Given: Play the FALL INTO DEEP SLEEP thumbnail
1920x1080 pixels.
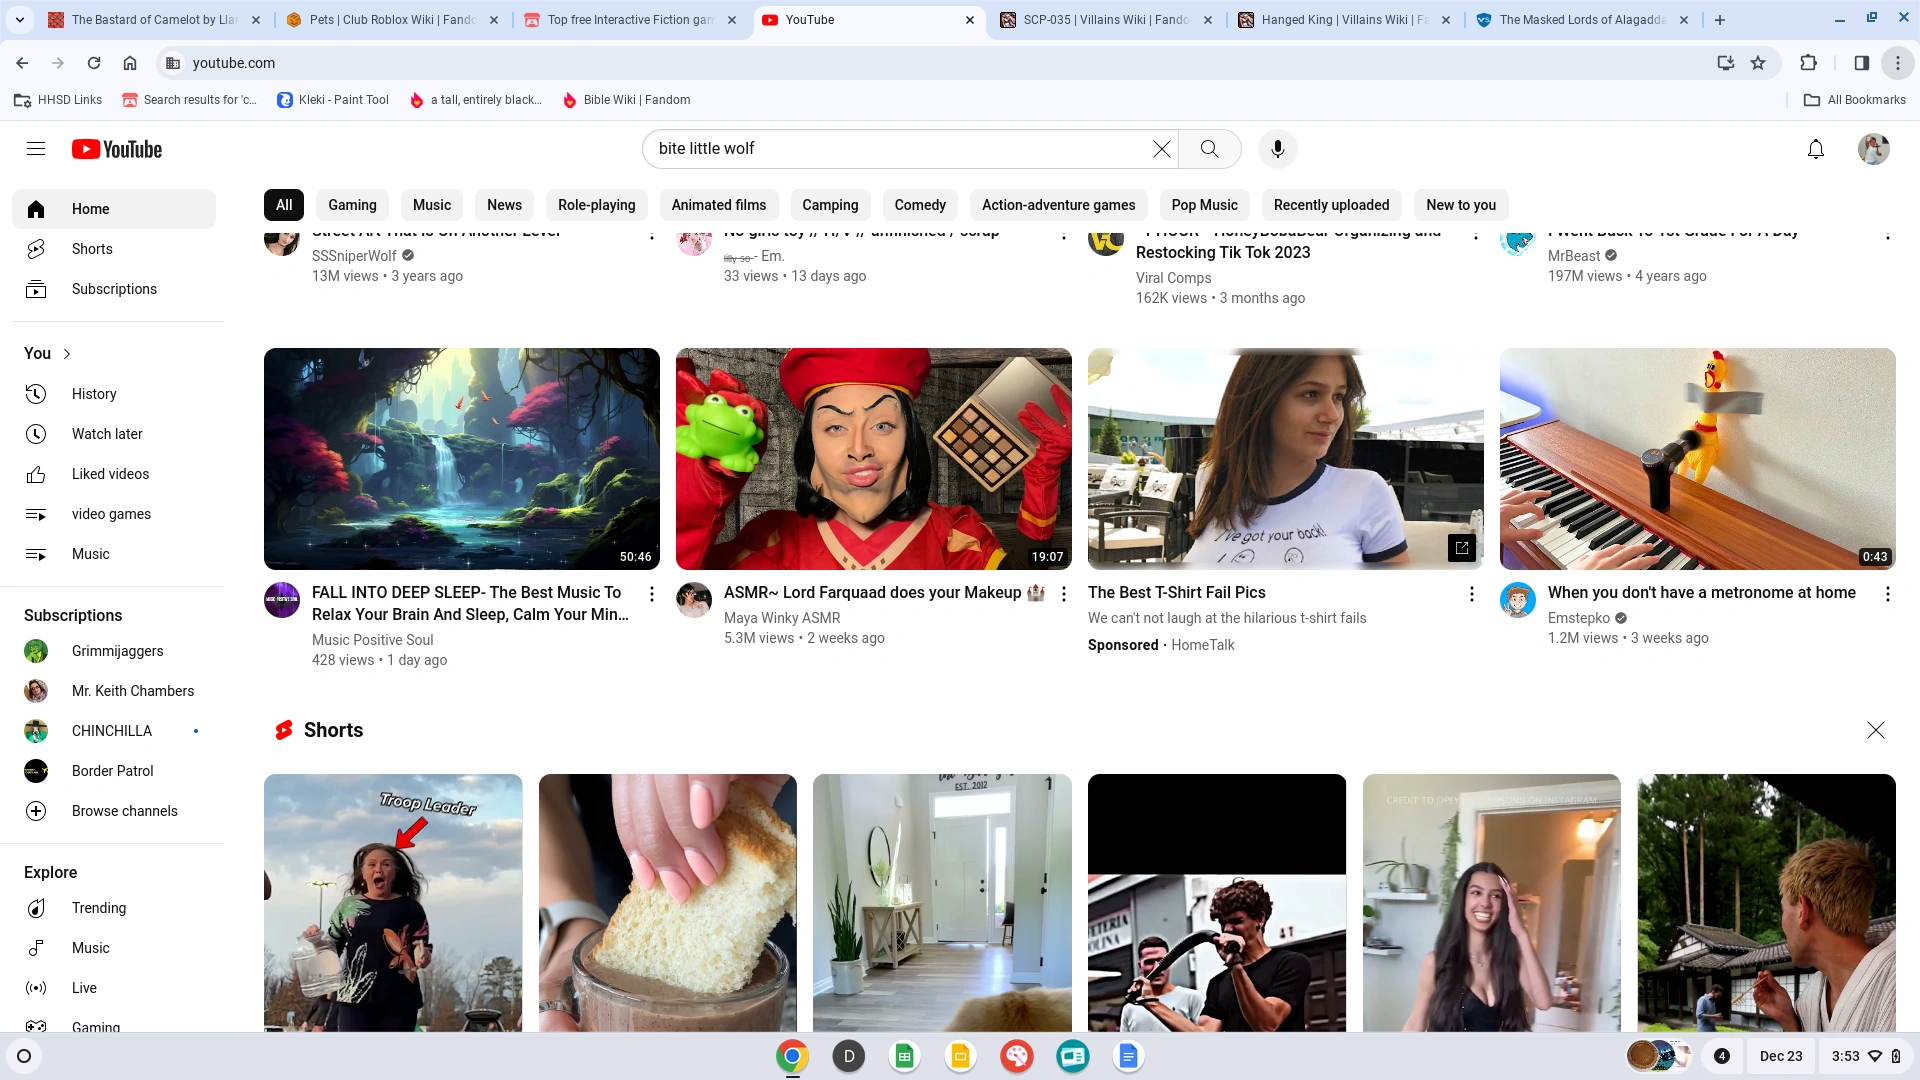Looking at the screenshot, I should tap(461, 459).
